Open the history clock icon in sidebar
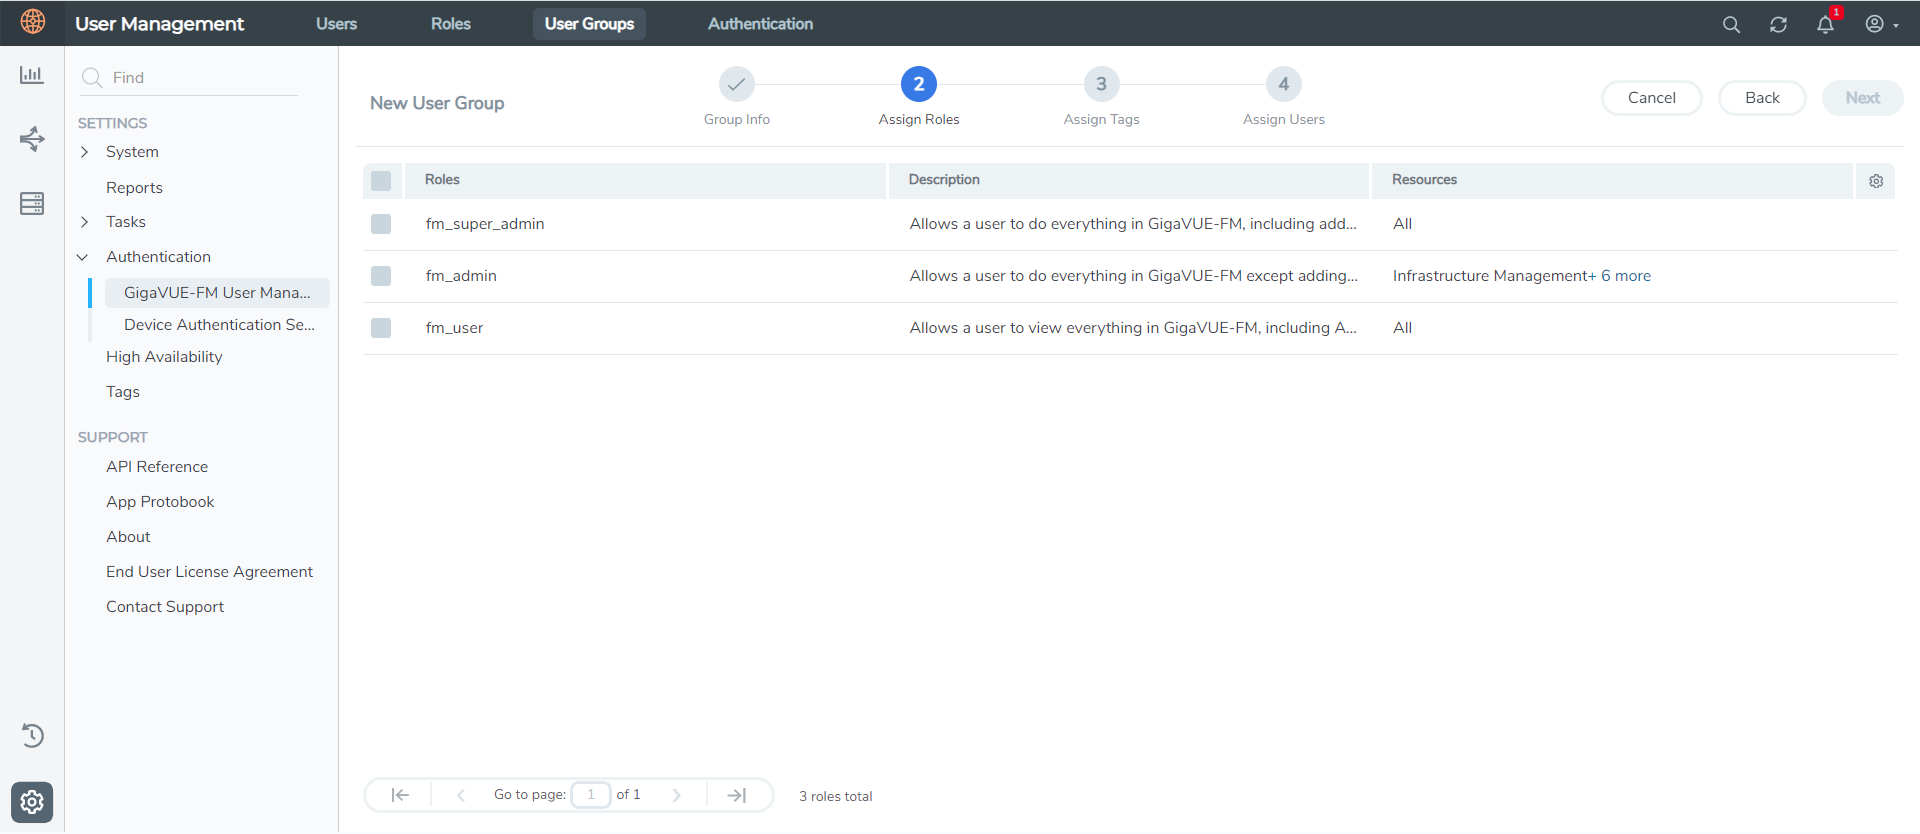Image resolution: width=1920 pixels, height=834 pixels. tap(32, 736)
